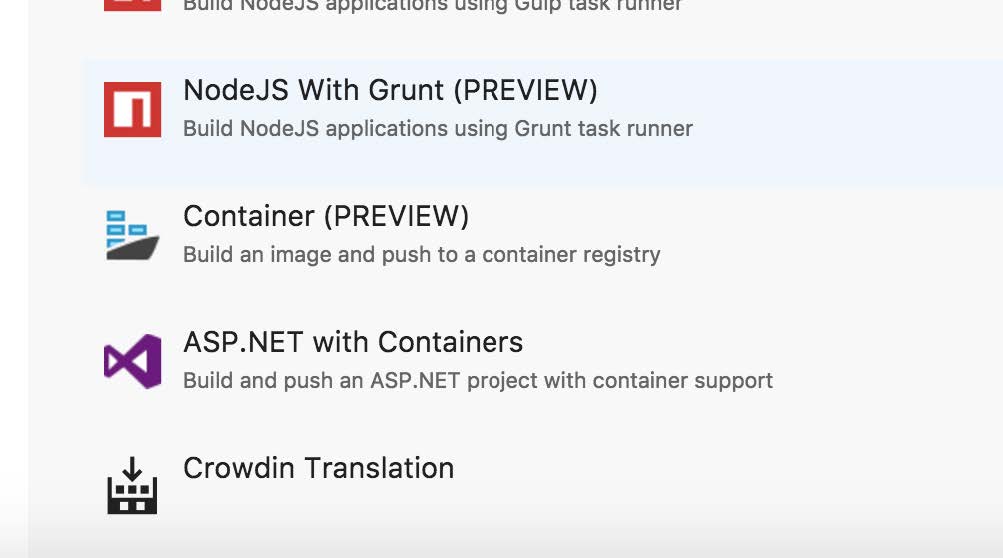Click the gray bar below Crowdin Translation

click(x=512, y=544)
